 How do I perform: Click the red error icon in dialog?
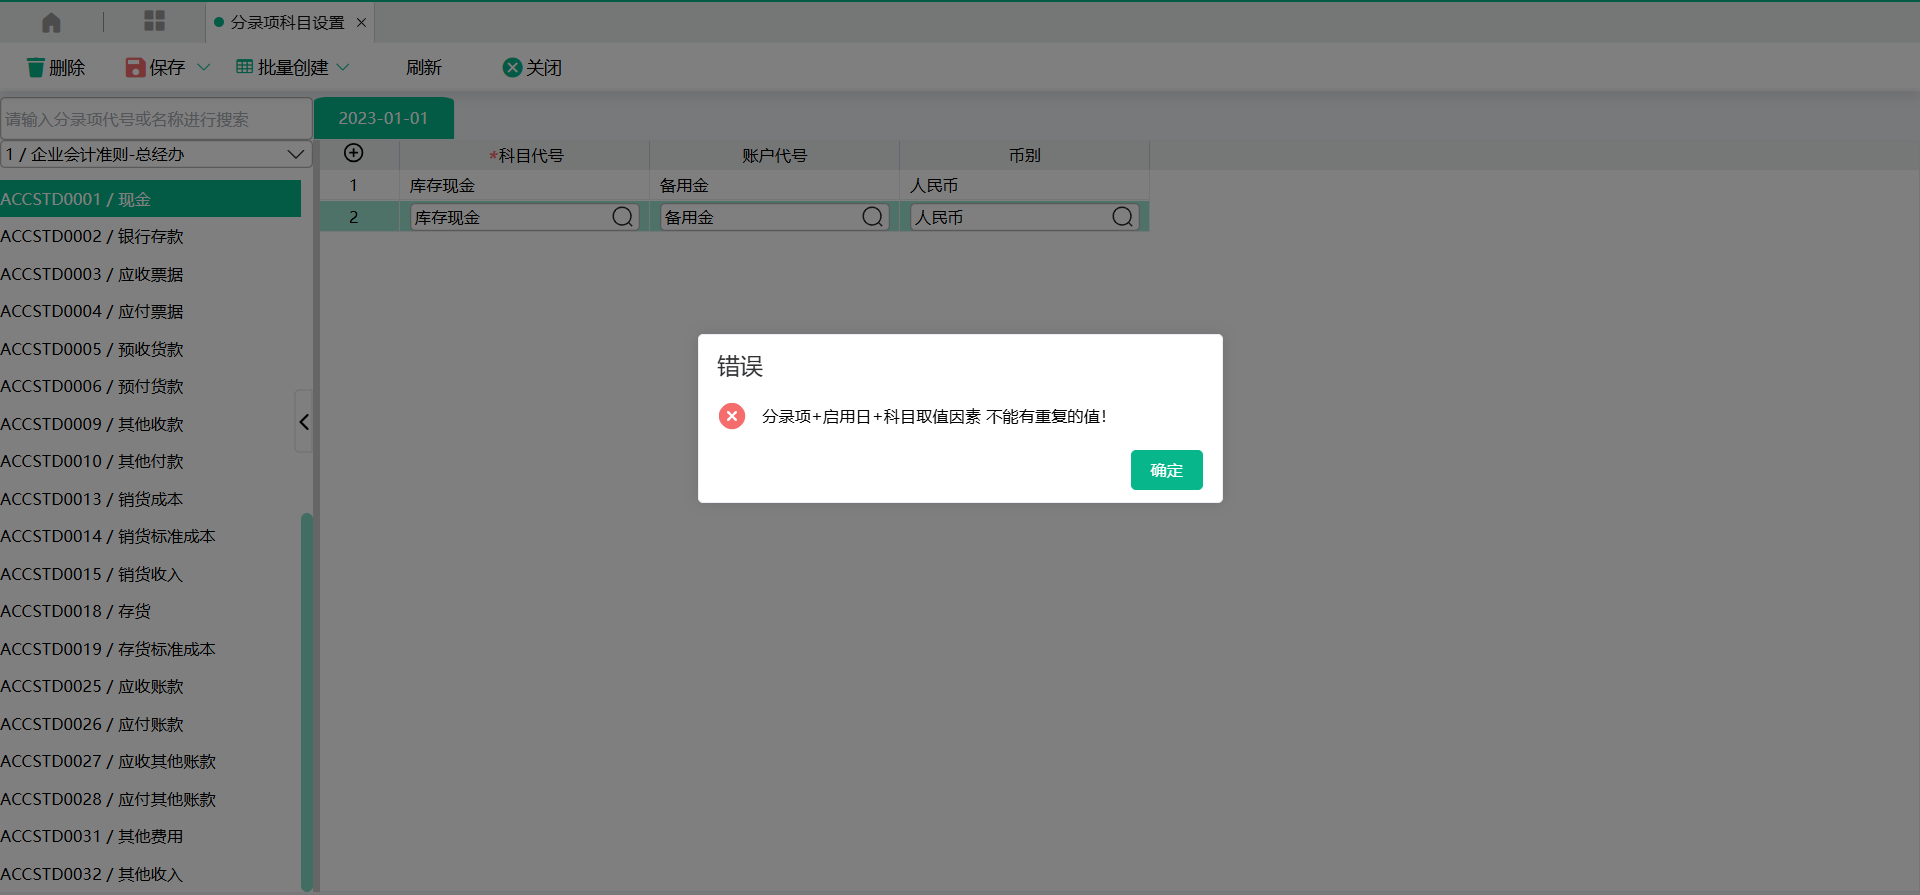pos(732,416)
